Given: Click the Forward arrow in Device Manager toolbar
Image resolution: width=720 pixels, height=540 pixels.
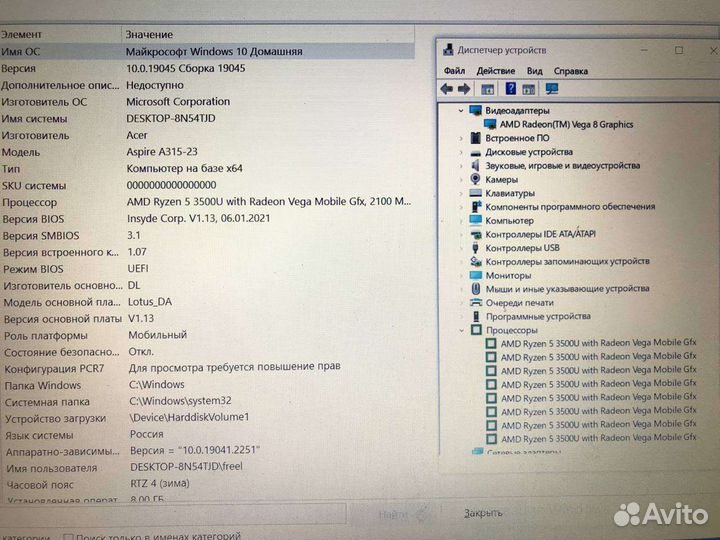Looking at the screenshot, I should coord(464,89).
